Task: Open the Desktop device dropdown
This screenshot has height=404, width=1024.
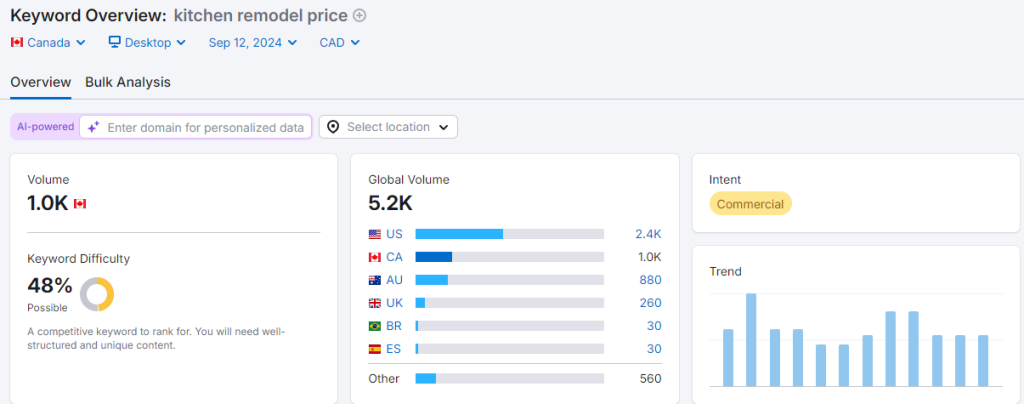Action: click(147, 42)
